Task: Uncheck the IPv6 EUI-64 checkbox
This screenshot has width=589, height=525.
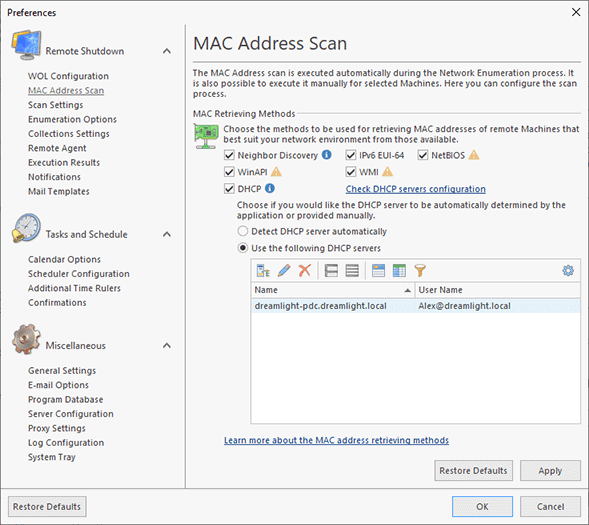Action: (x=350, y=155)
